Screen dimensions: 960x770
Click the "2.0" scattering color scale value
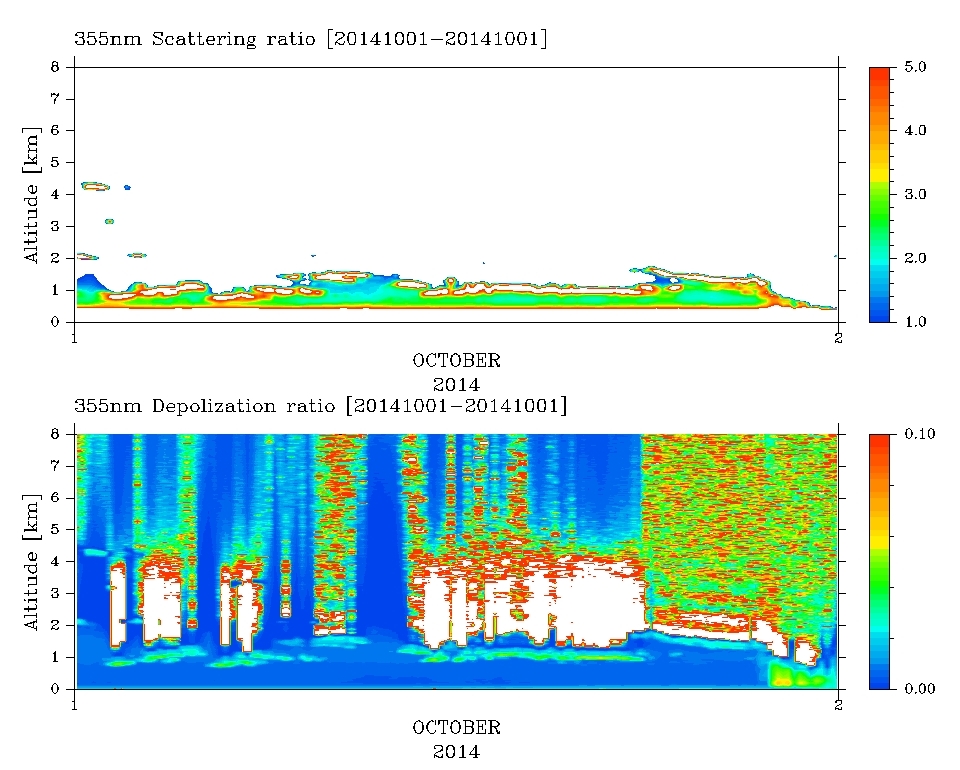tap(915, 258)
